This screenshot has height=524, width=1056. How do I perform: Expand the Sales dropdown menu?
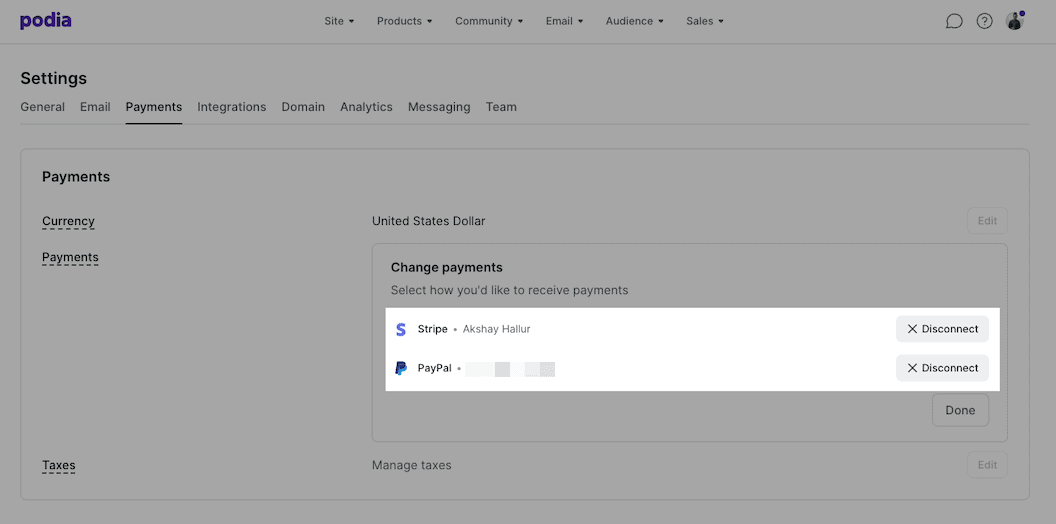pyautogui.click(x=705, y=21)
